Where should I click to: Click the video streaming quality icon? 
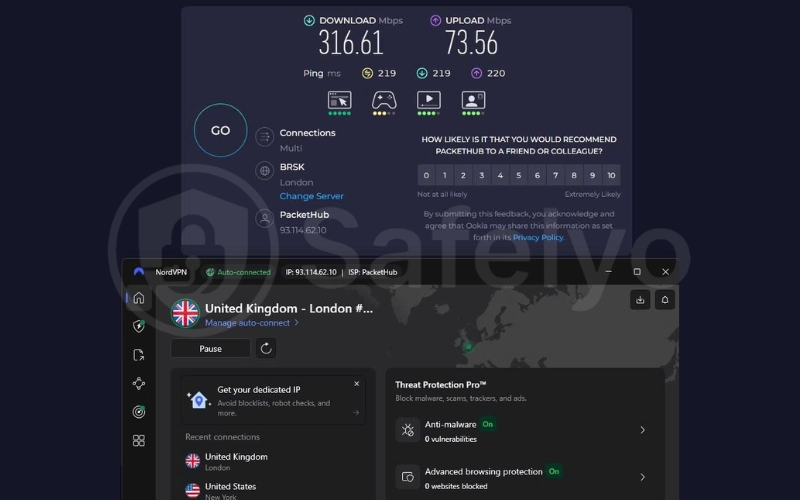coord(429,101)
